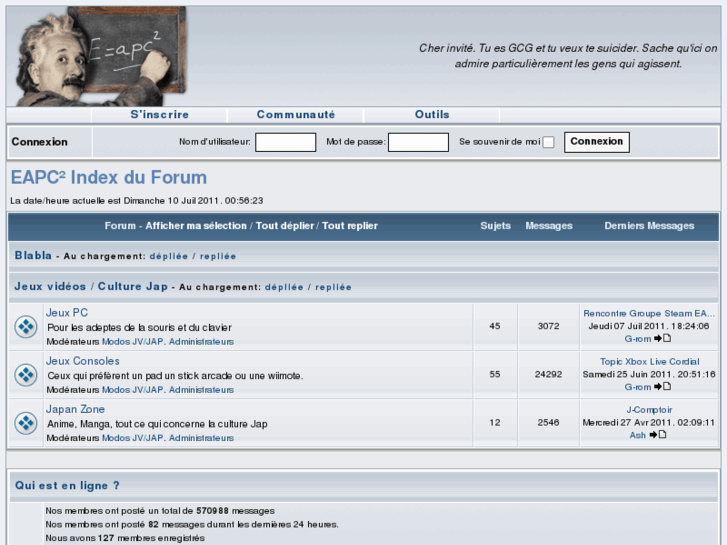
Task: Click the Messages column header
Action: [x=549, y=226]
